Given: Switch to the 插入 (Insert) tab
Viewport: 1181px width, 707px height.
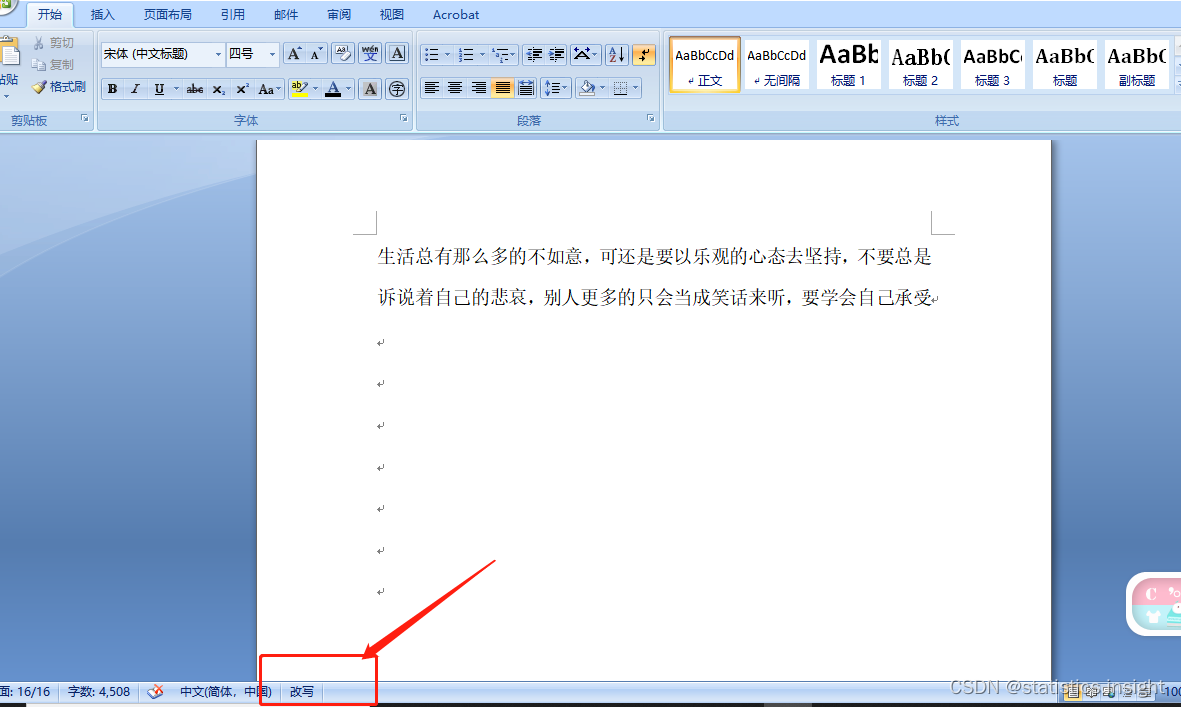Looking at the screenshot, I should pos(102,14).
